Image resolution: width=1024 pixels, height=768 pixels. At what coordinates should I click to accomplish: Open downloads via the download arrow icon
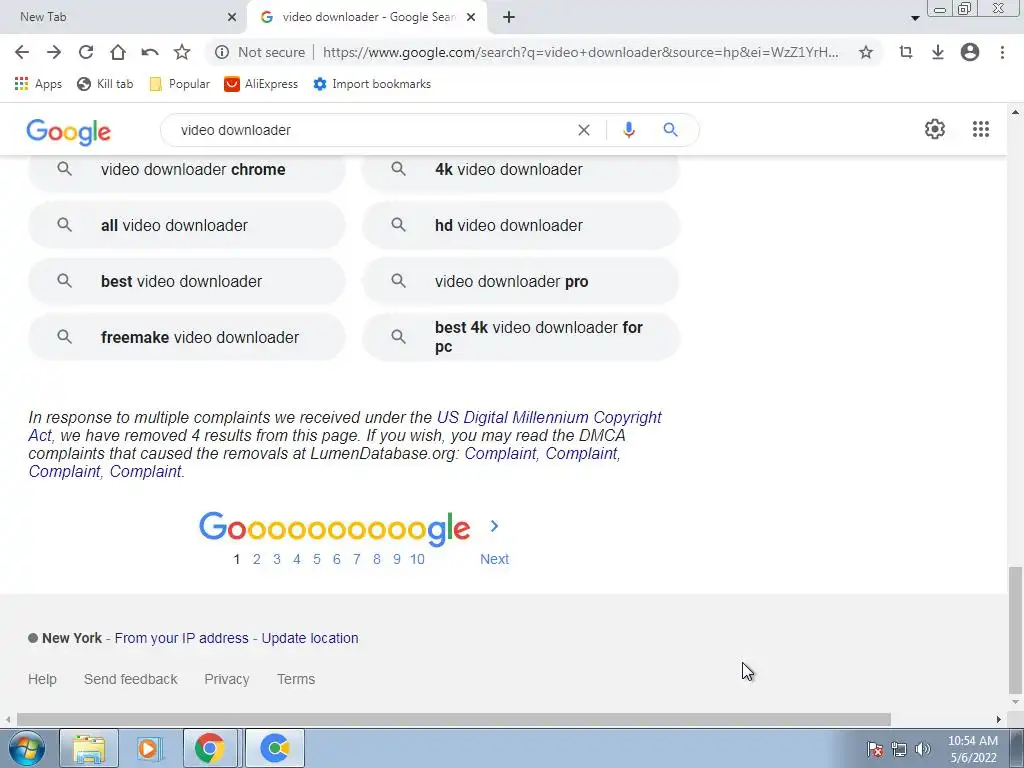938,52
